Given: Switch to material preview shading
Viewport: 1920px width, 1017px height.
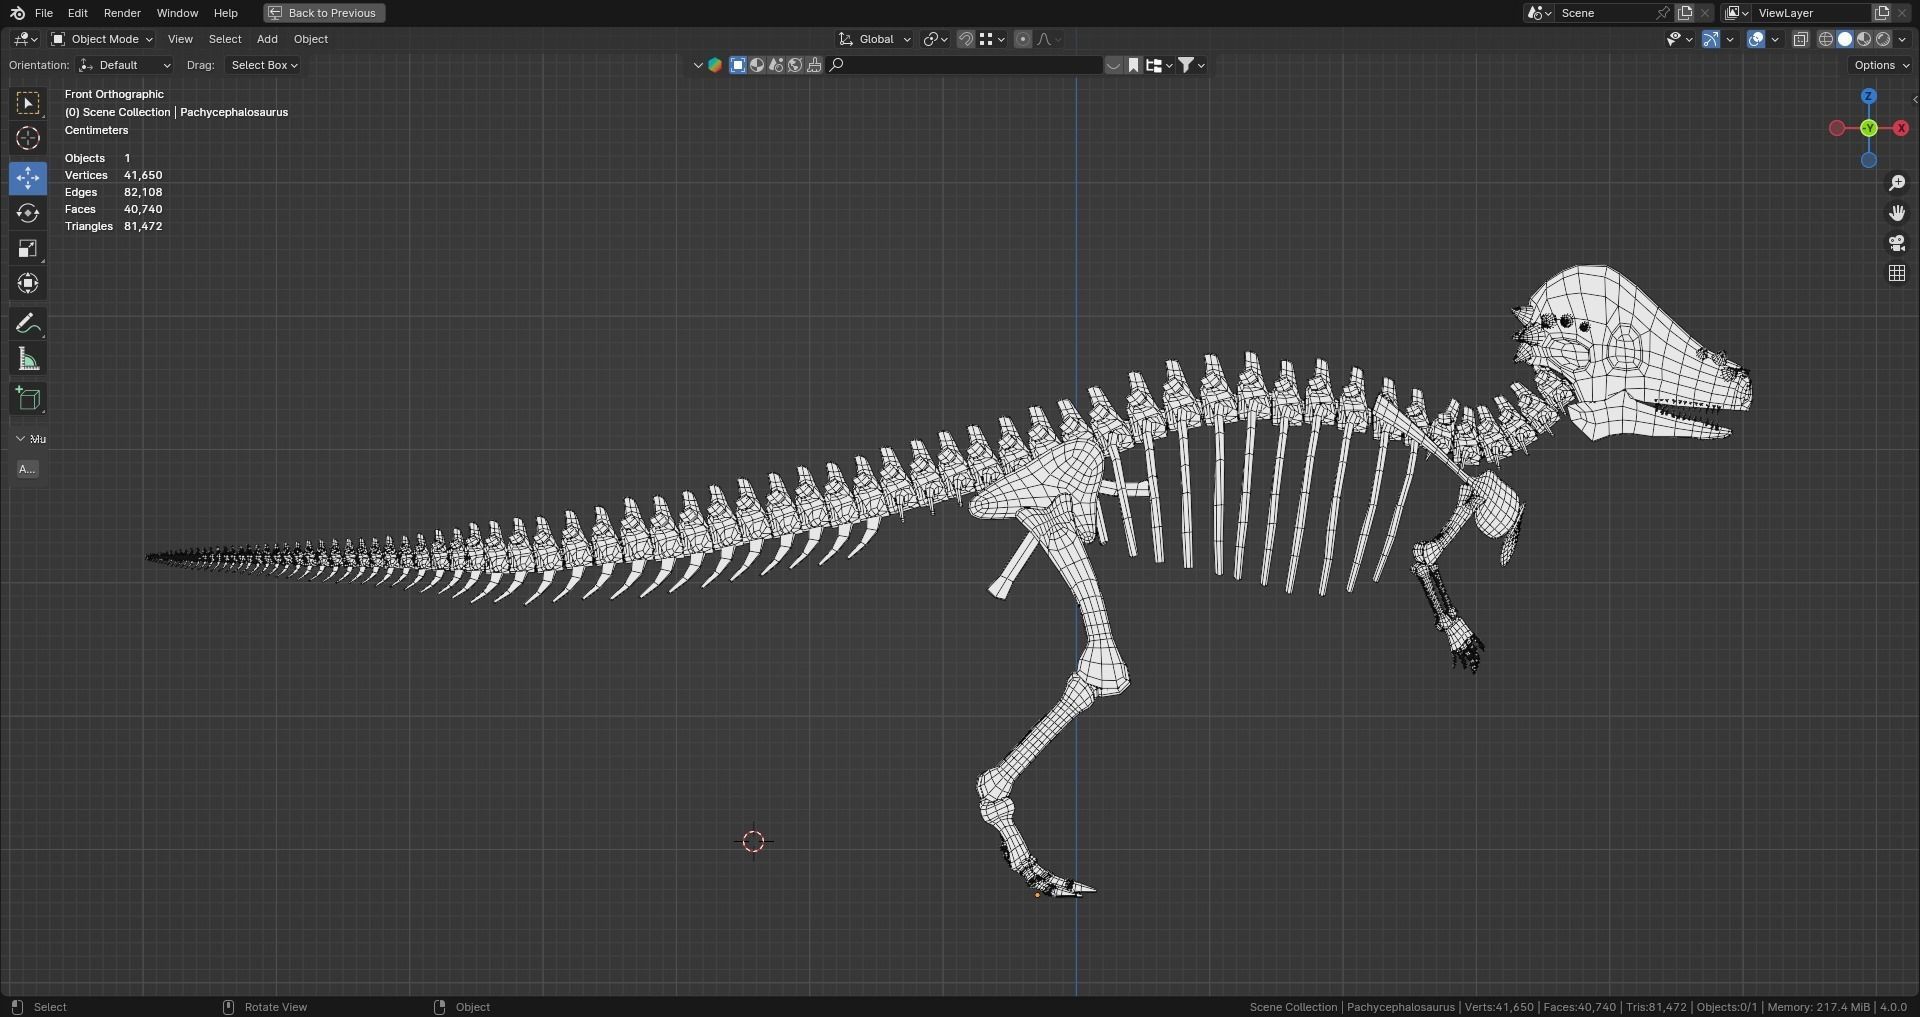Looking at the screenshot, I should click(1864, 39).
